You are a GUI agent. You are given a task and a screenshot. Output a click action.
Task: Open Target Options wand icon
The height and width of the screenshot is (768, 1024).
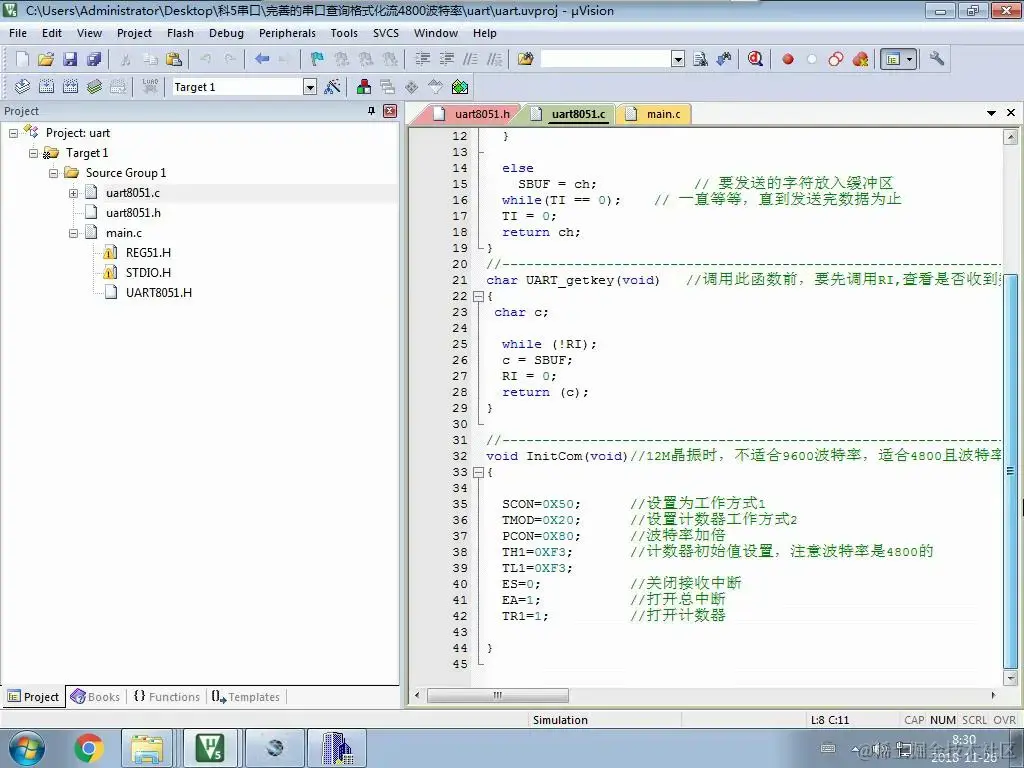[332, 87]
